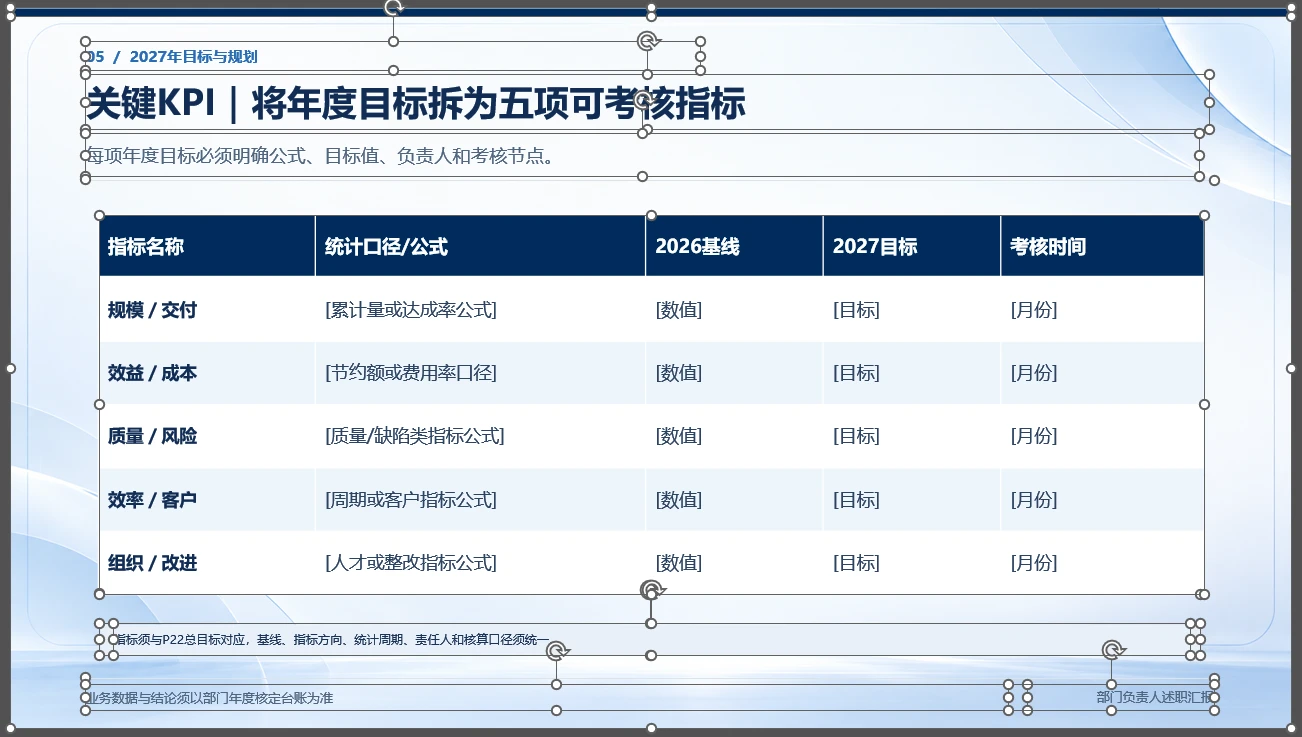
Task: Select the [目标] cell in 组织 / 改进 row
Action: tap(912, 563)
